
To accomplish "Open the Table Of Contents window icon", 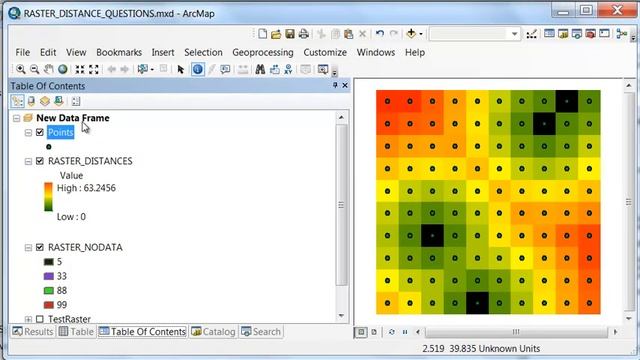I will point(549,34).
